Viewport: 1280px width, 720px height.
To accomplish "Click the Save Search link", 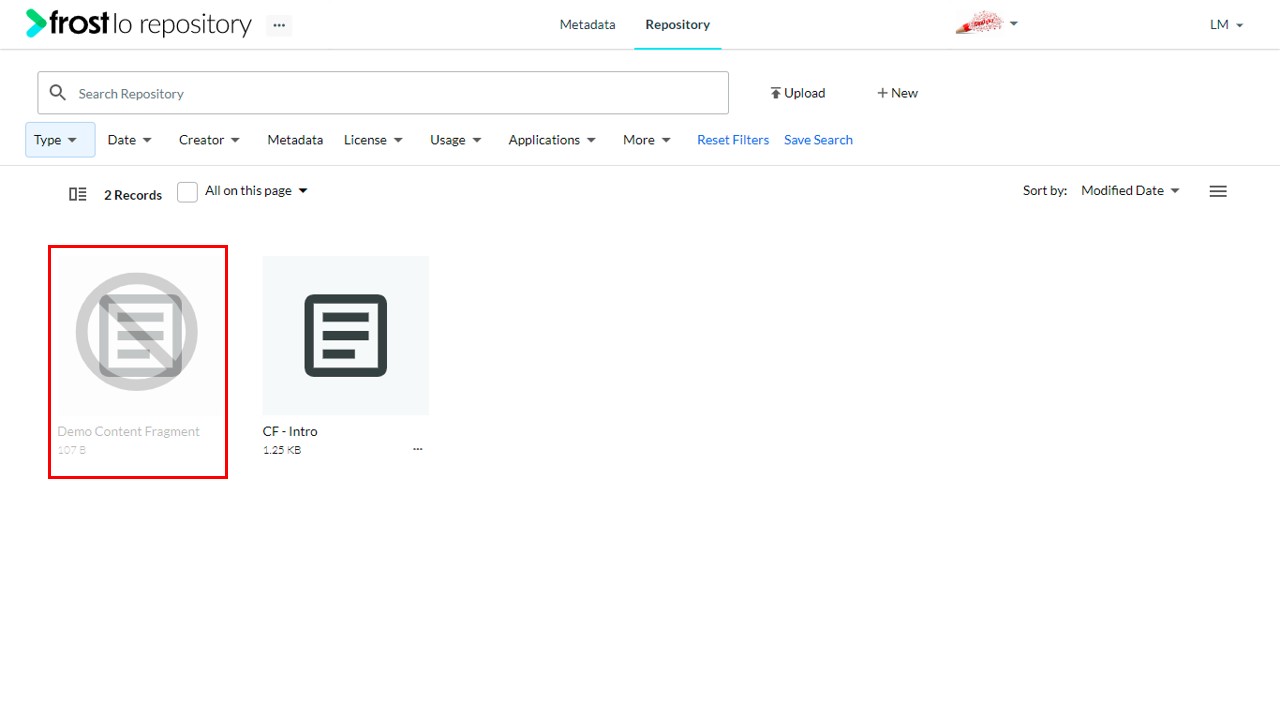I will pyautogui.click(x=818, y=140).
